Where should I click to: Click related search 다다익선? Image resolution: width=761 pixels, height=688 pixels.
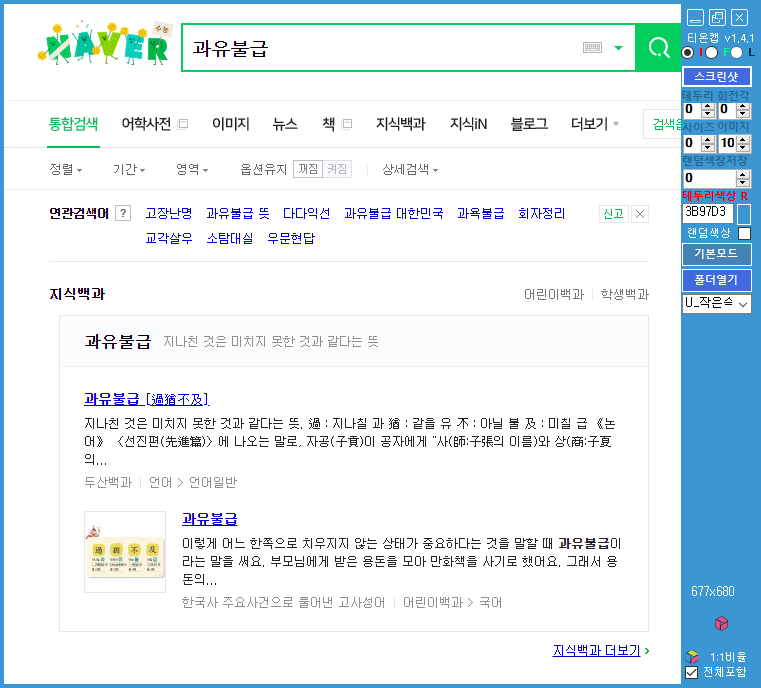point(307,213)
